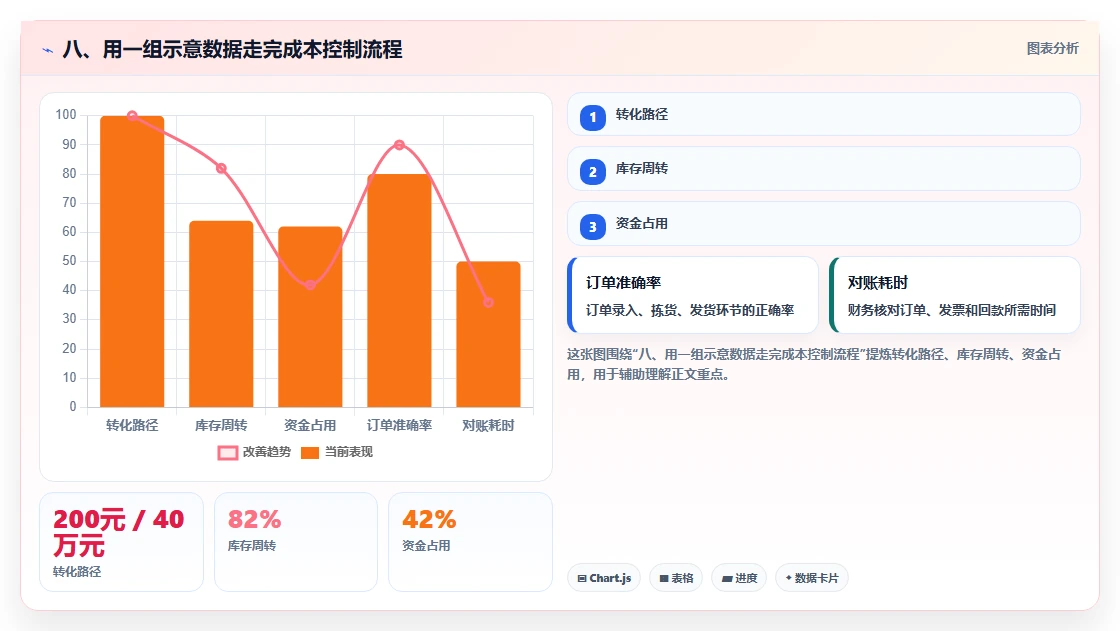
Task: Click the 对账耗时 orange bar
Action: [x=489, y=334]
